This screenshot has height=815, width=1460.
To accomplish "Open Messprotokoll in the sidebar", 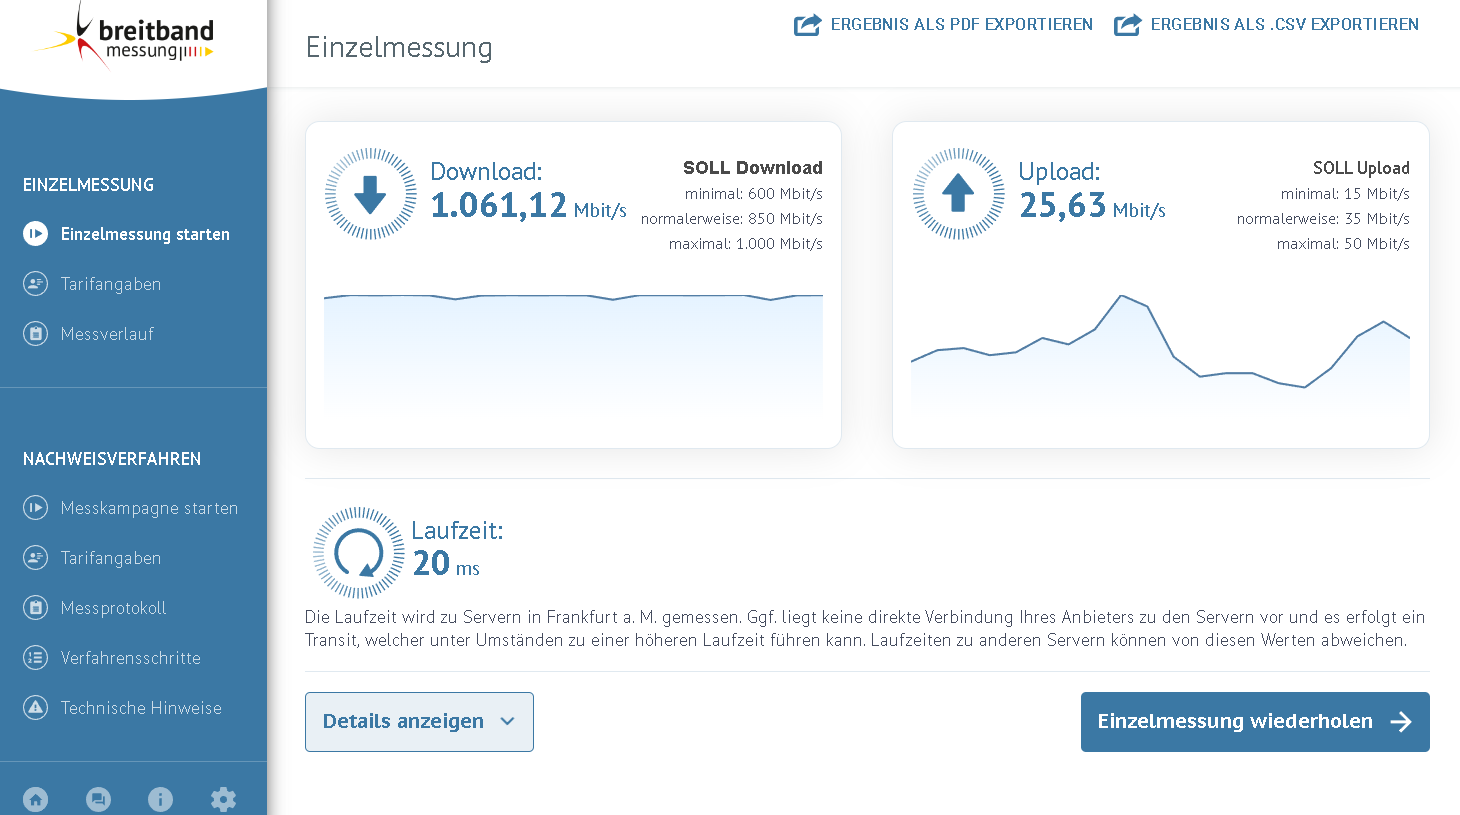I will [x=95, y=608].
